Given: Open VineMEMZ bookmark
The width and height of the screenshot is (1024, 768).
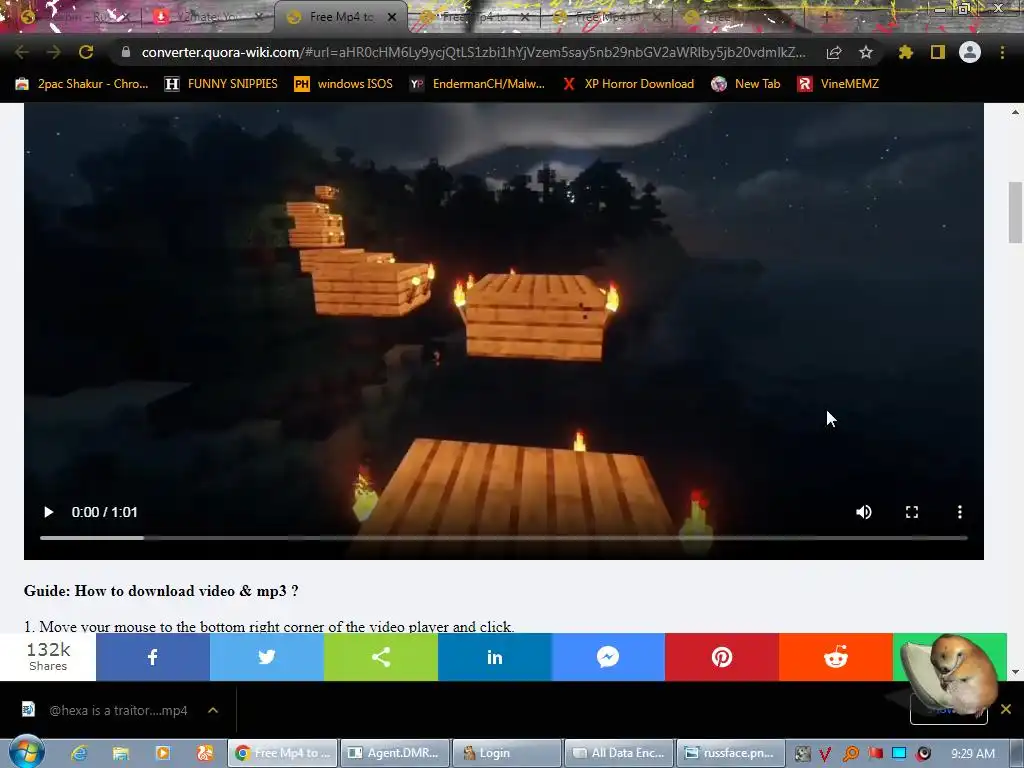Looking at the screenshot, I should click(x=838, y=84).
